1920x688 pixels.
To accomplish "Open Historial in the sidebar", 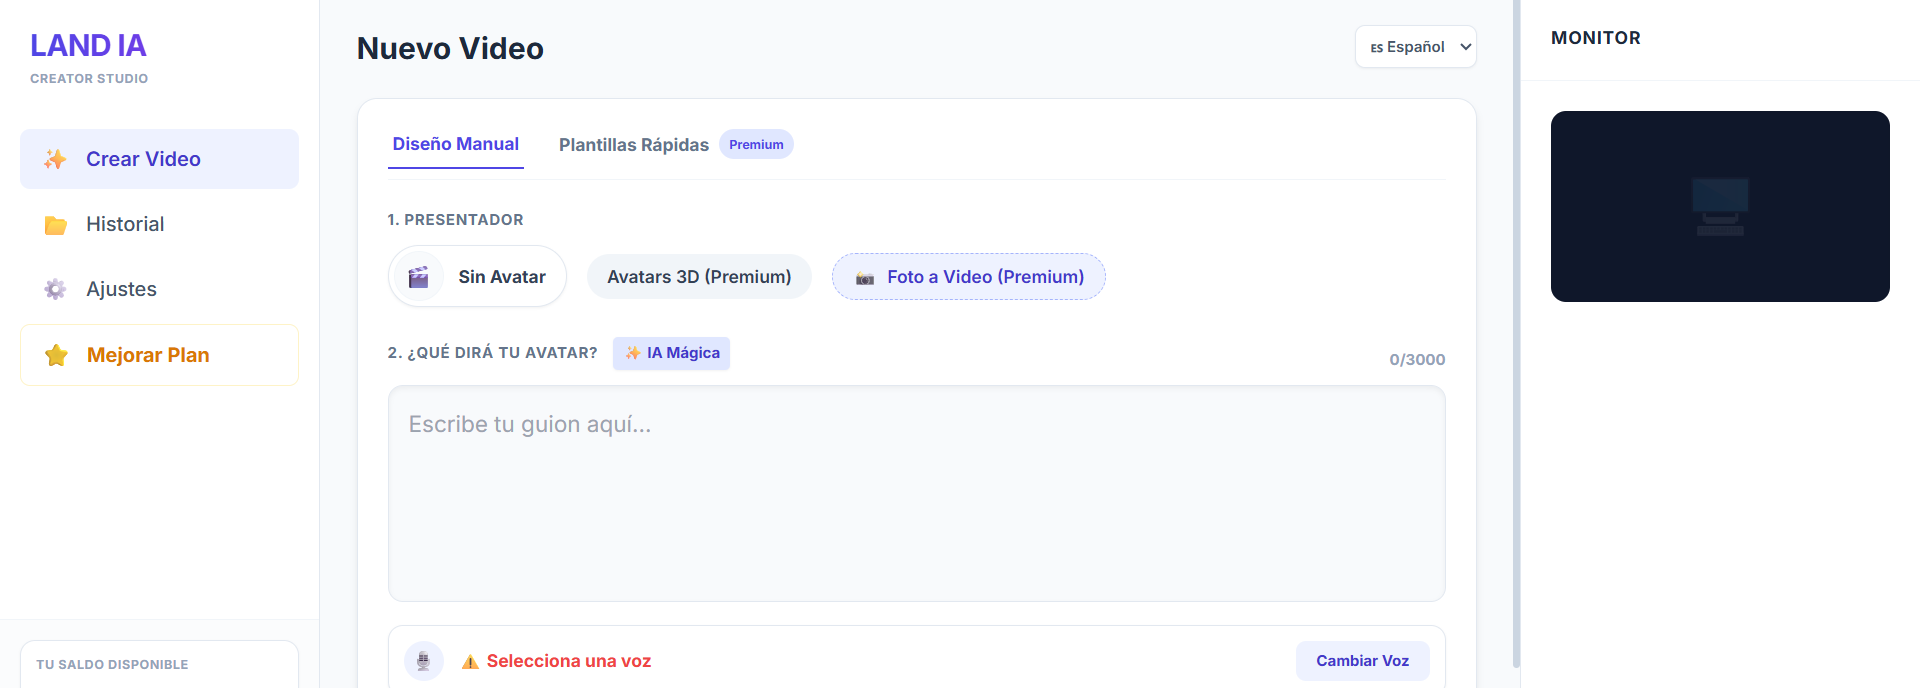I will [159, 224].
